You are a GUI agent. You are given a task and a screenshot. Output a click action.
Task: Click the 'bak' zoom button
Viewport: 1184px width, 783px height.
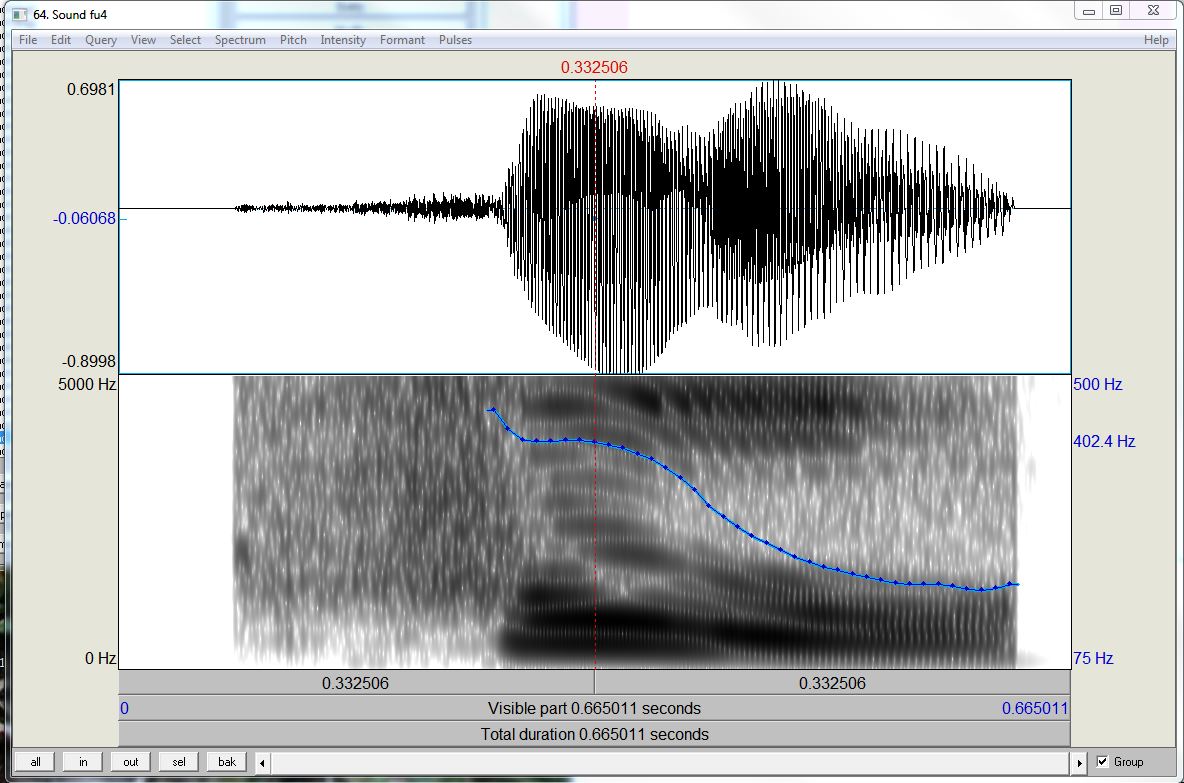click(227, 762)
